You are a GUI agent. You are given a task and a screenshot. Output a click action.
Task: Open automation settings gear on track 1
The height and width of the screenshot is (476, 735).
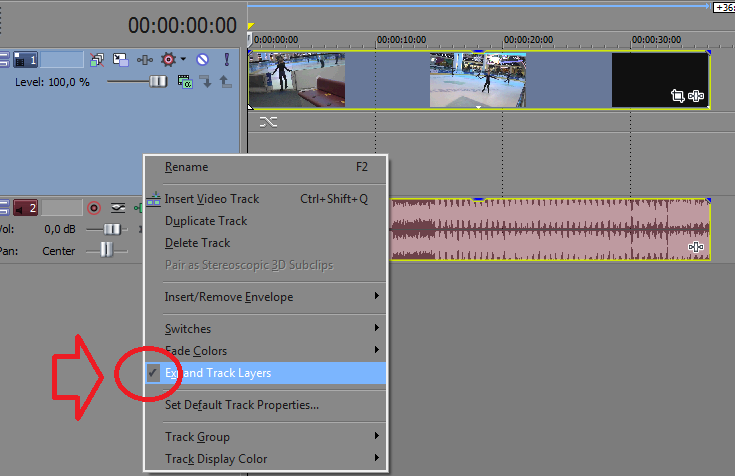tap(168, 60)
